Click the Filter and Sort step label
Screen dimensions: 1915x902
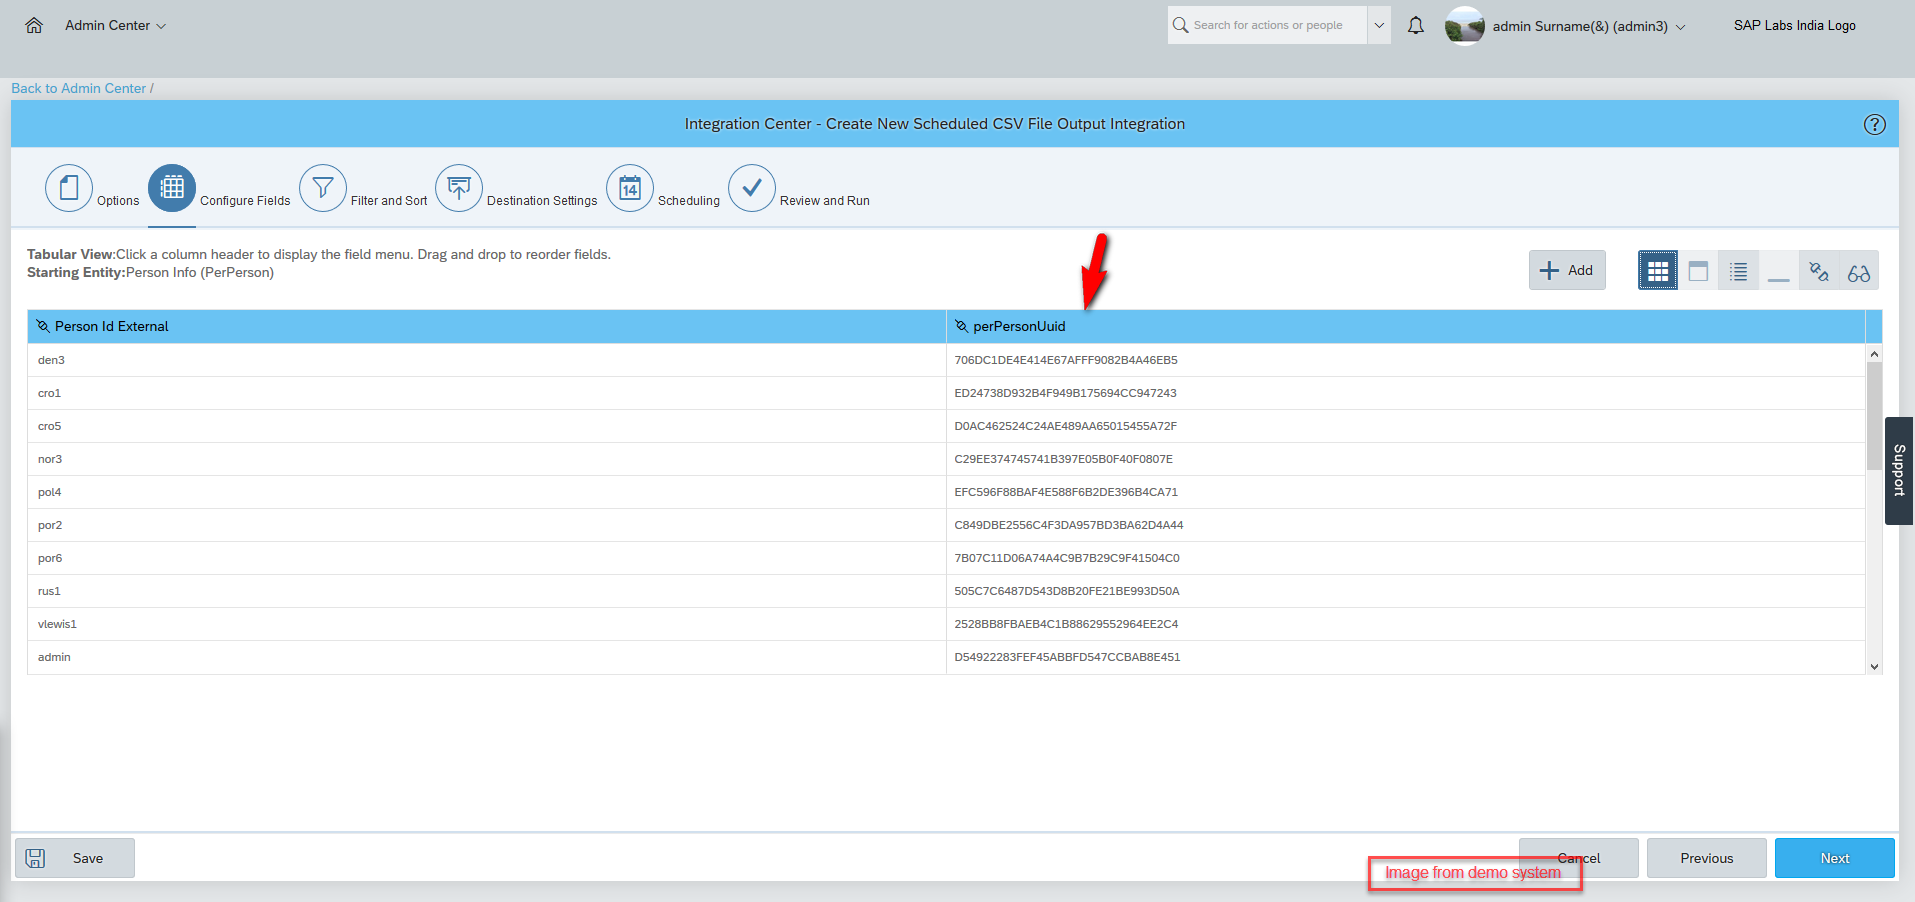389,201
